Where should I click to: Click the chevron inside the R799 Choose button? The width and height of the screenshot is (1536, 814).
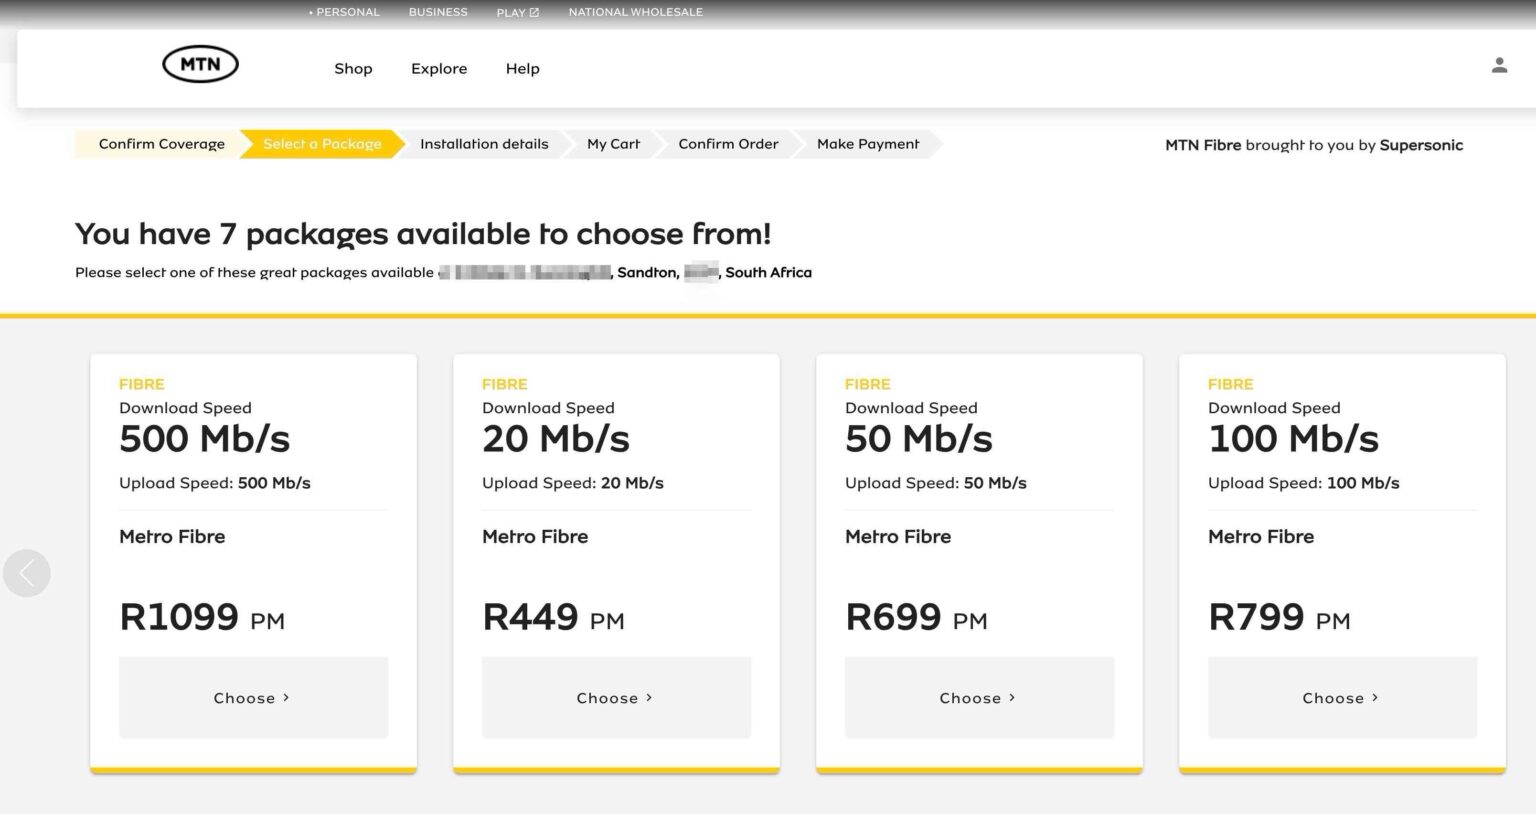pos(1375,697)
